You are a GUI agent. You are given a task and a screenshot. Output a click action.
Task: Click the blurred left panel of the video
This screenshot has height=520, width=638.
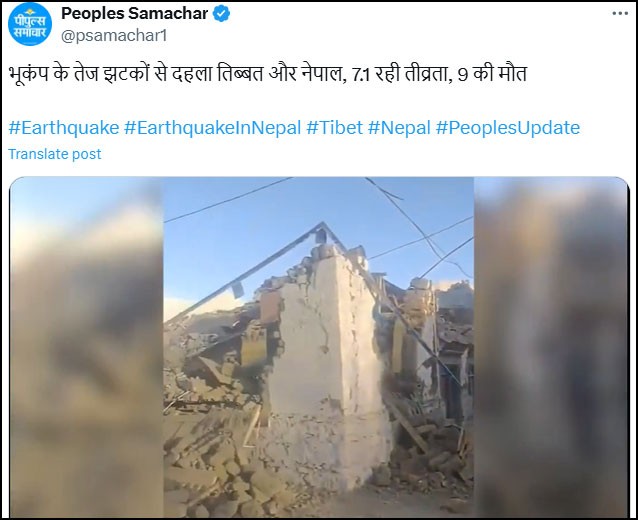click(86, 347)
